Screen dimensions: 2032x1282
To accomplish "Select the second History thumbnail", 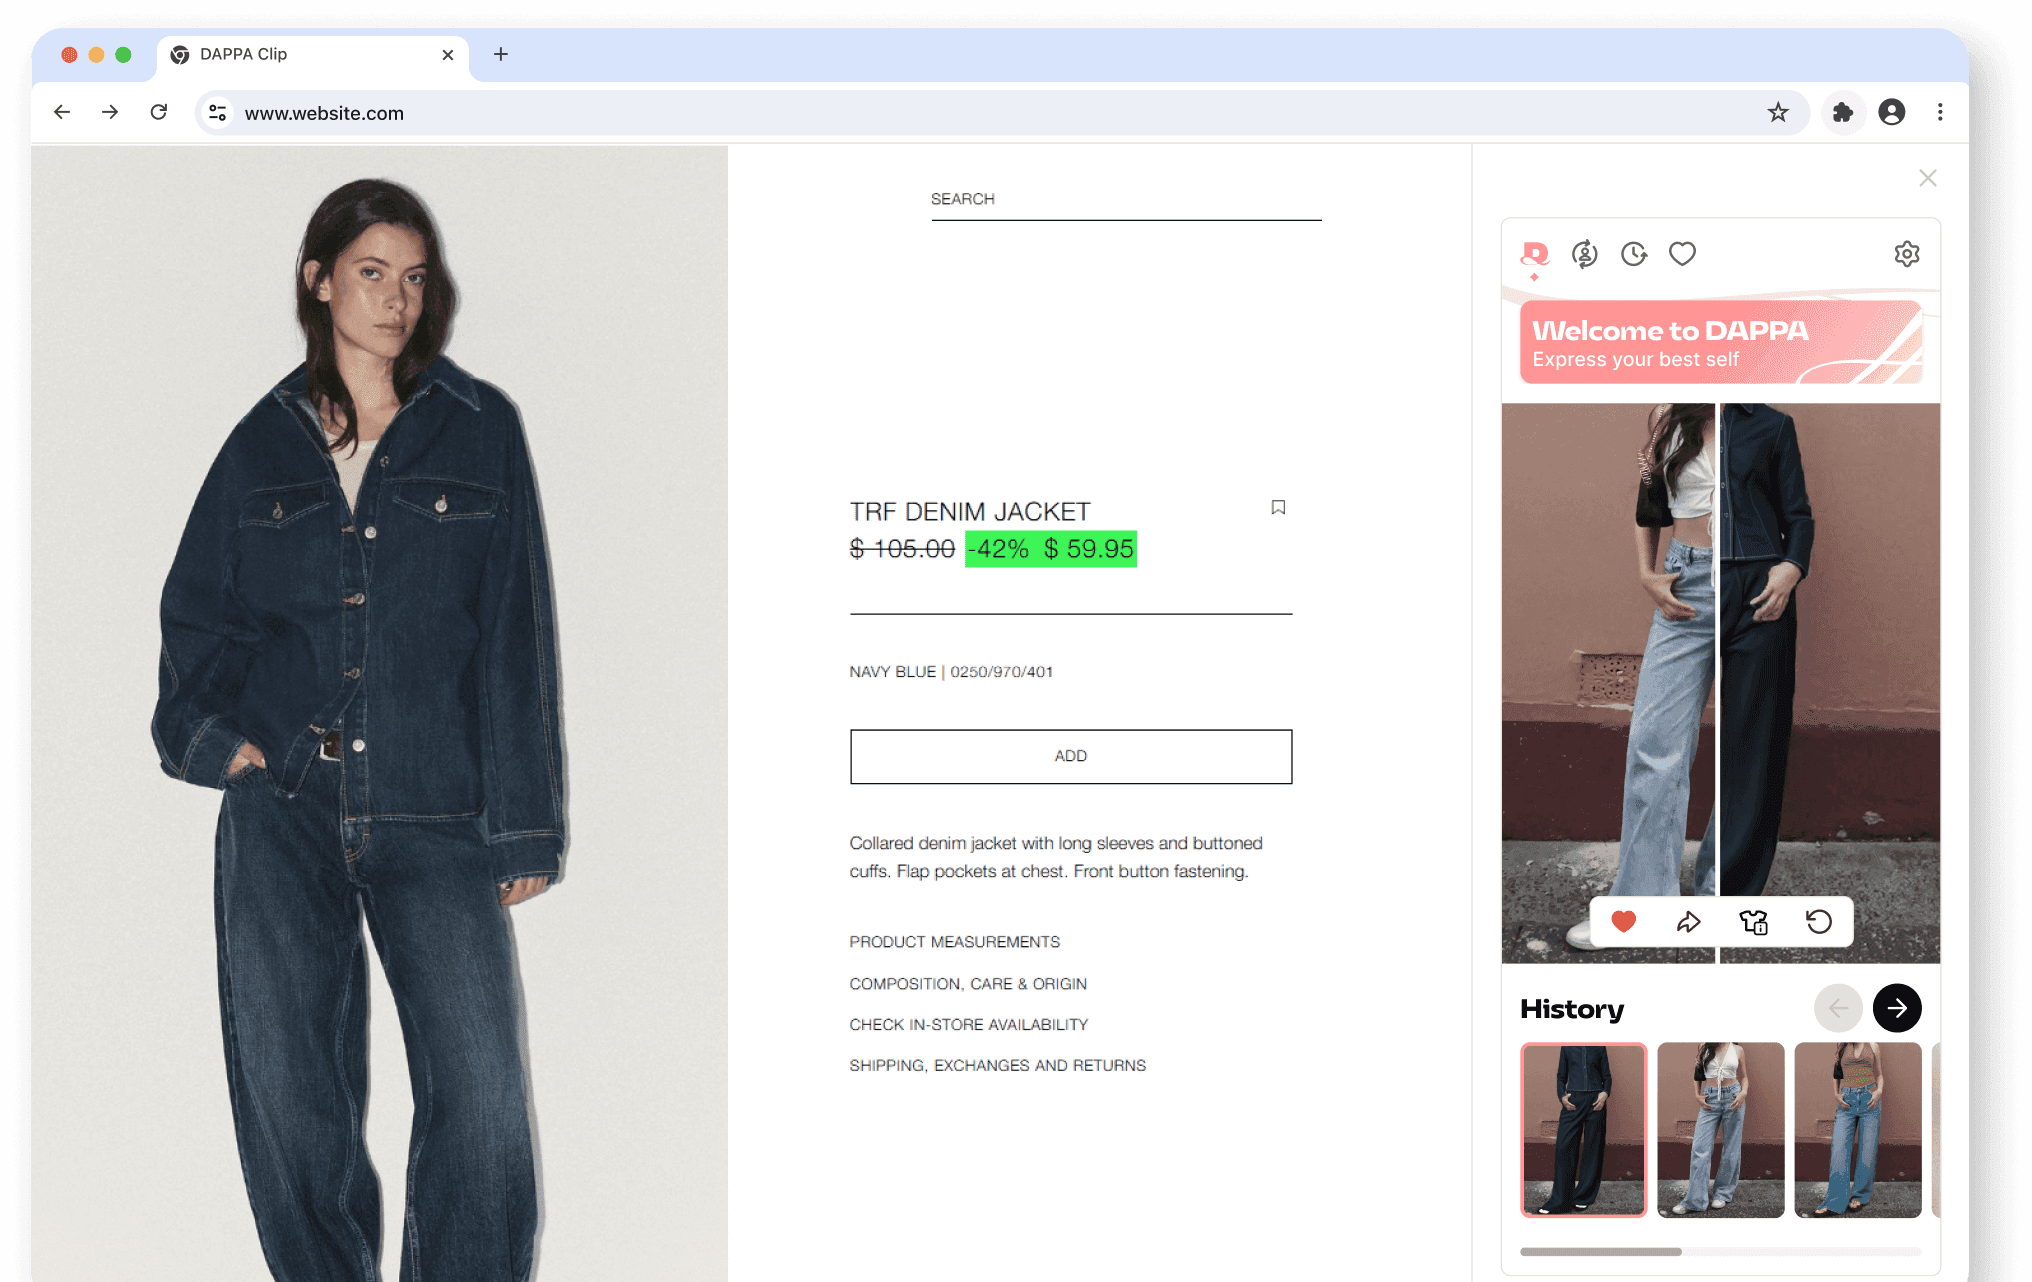I will click(1720, 1130).
